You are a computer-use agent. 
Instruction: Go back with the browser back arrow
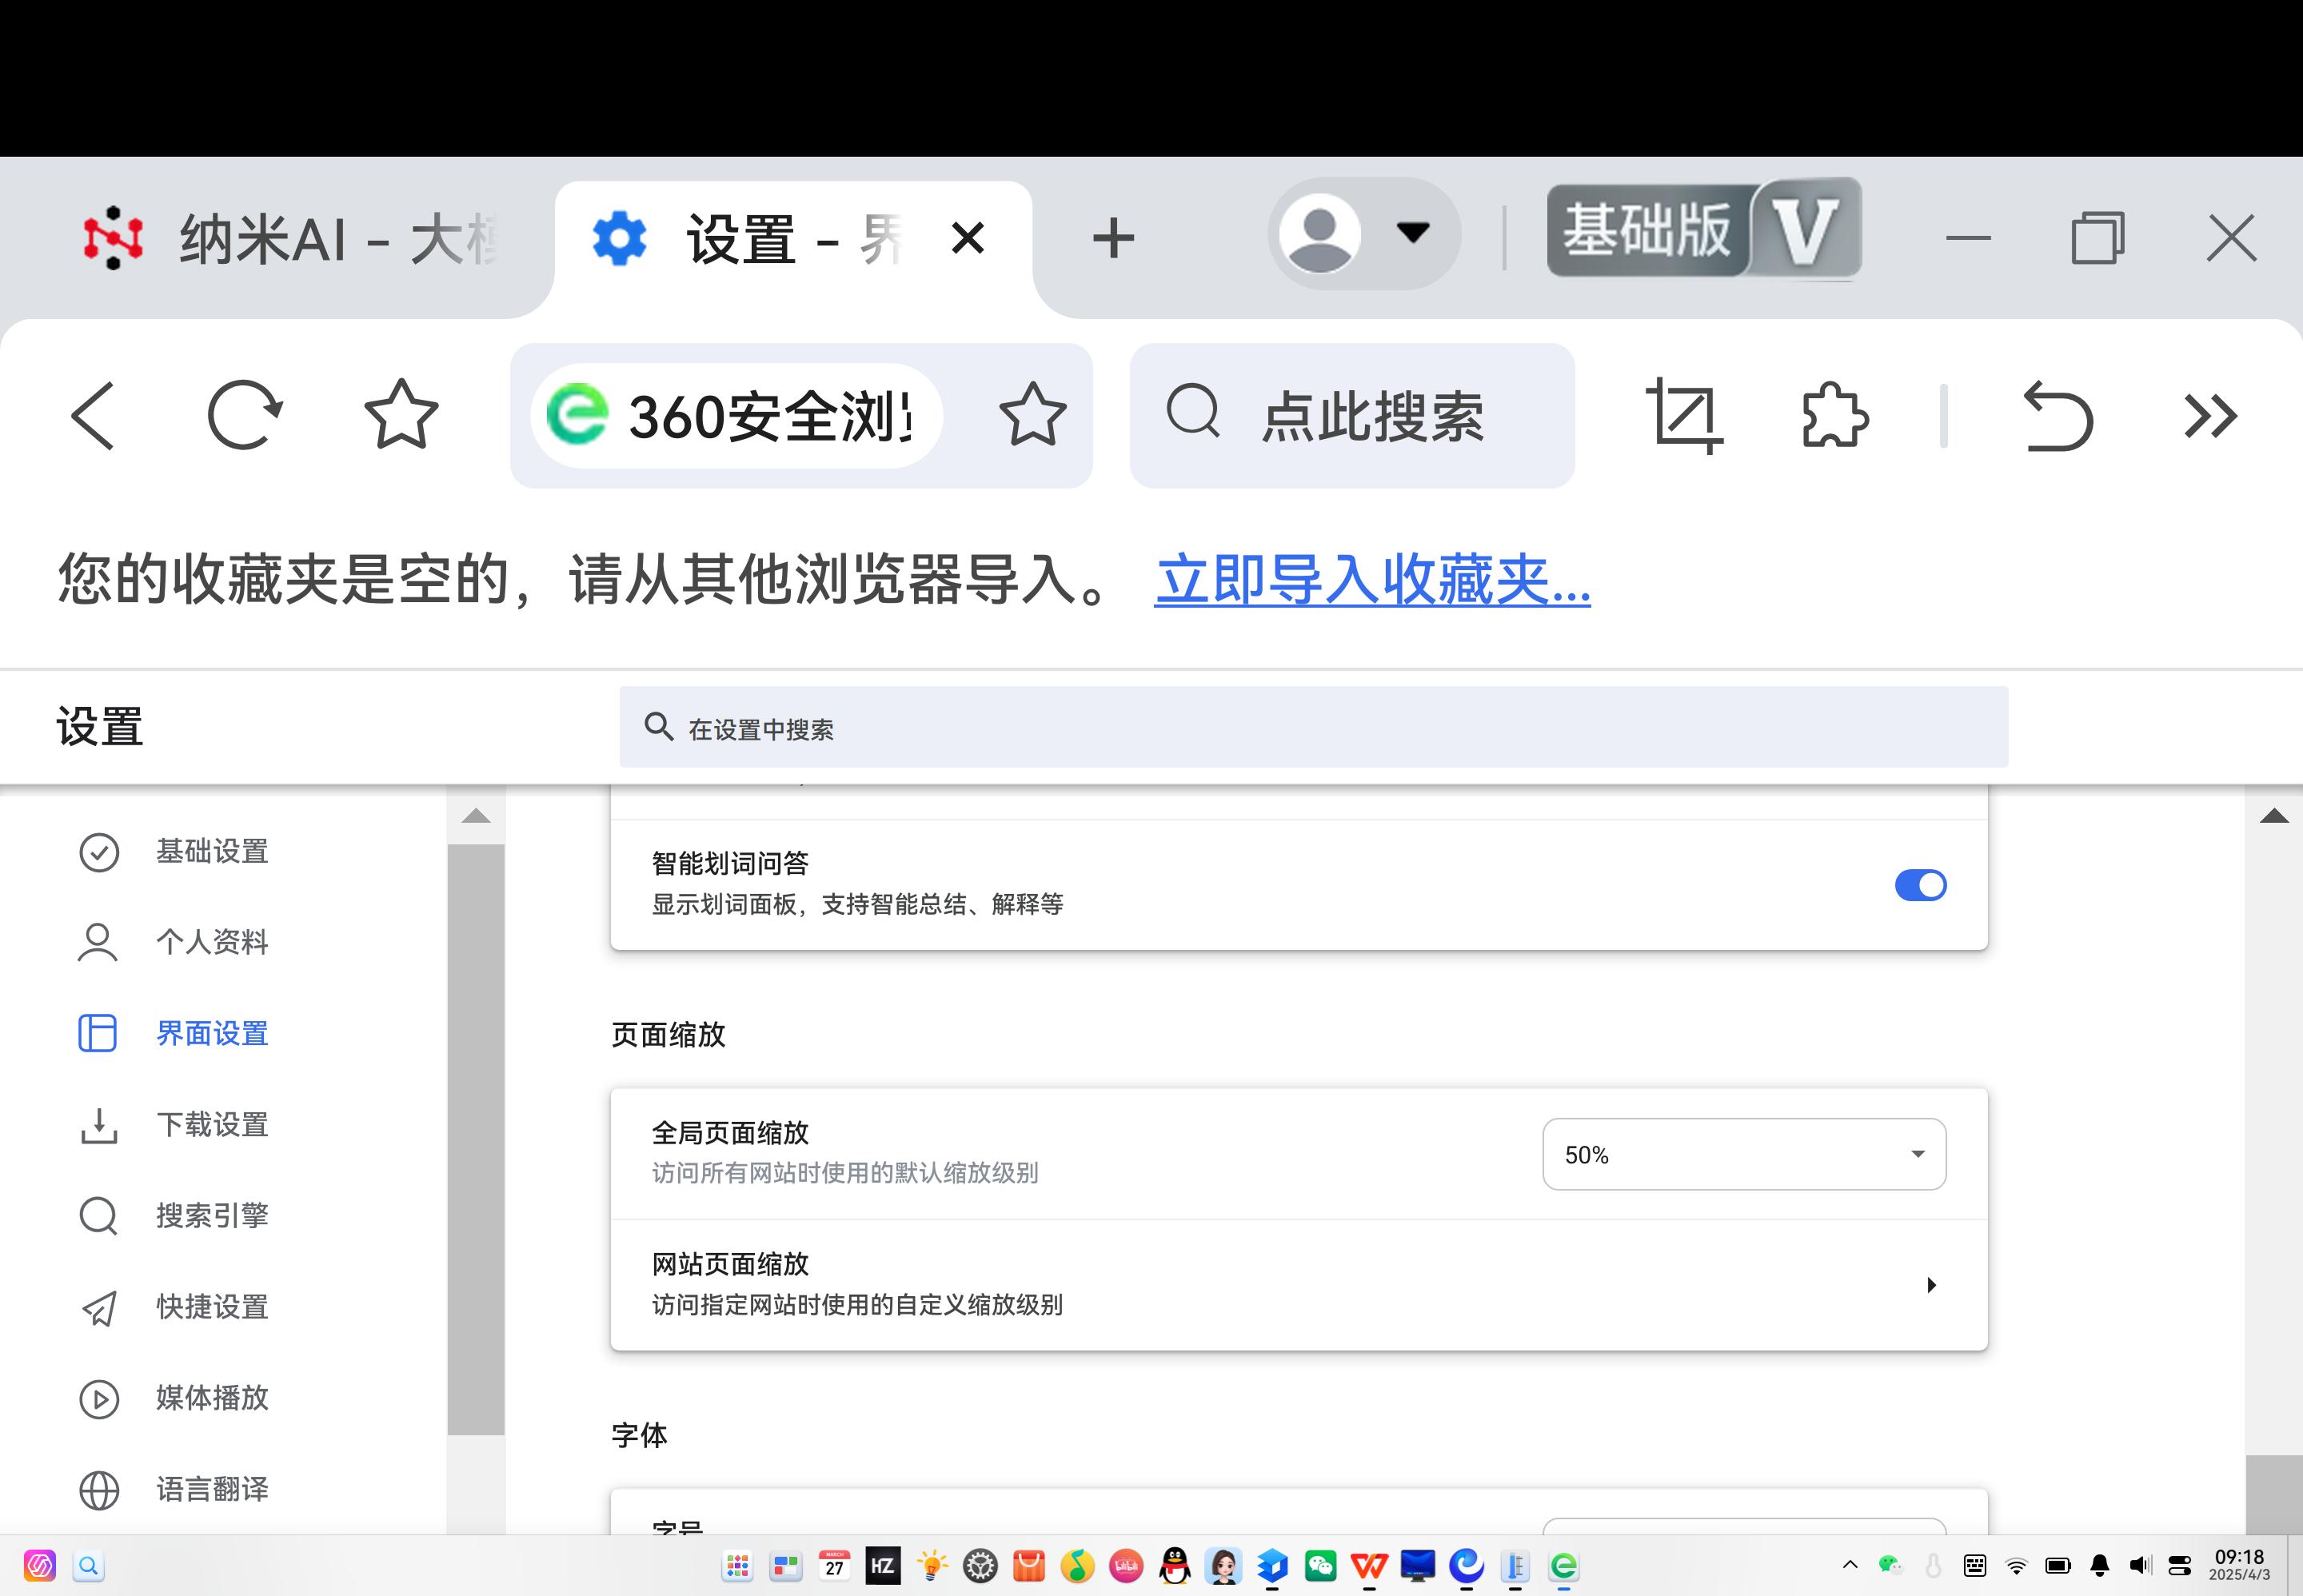tap(93, 415)
